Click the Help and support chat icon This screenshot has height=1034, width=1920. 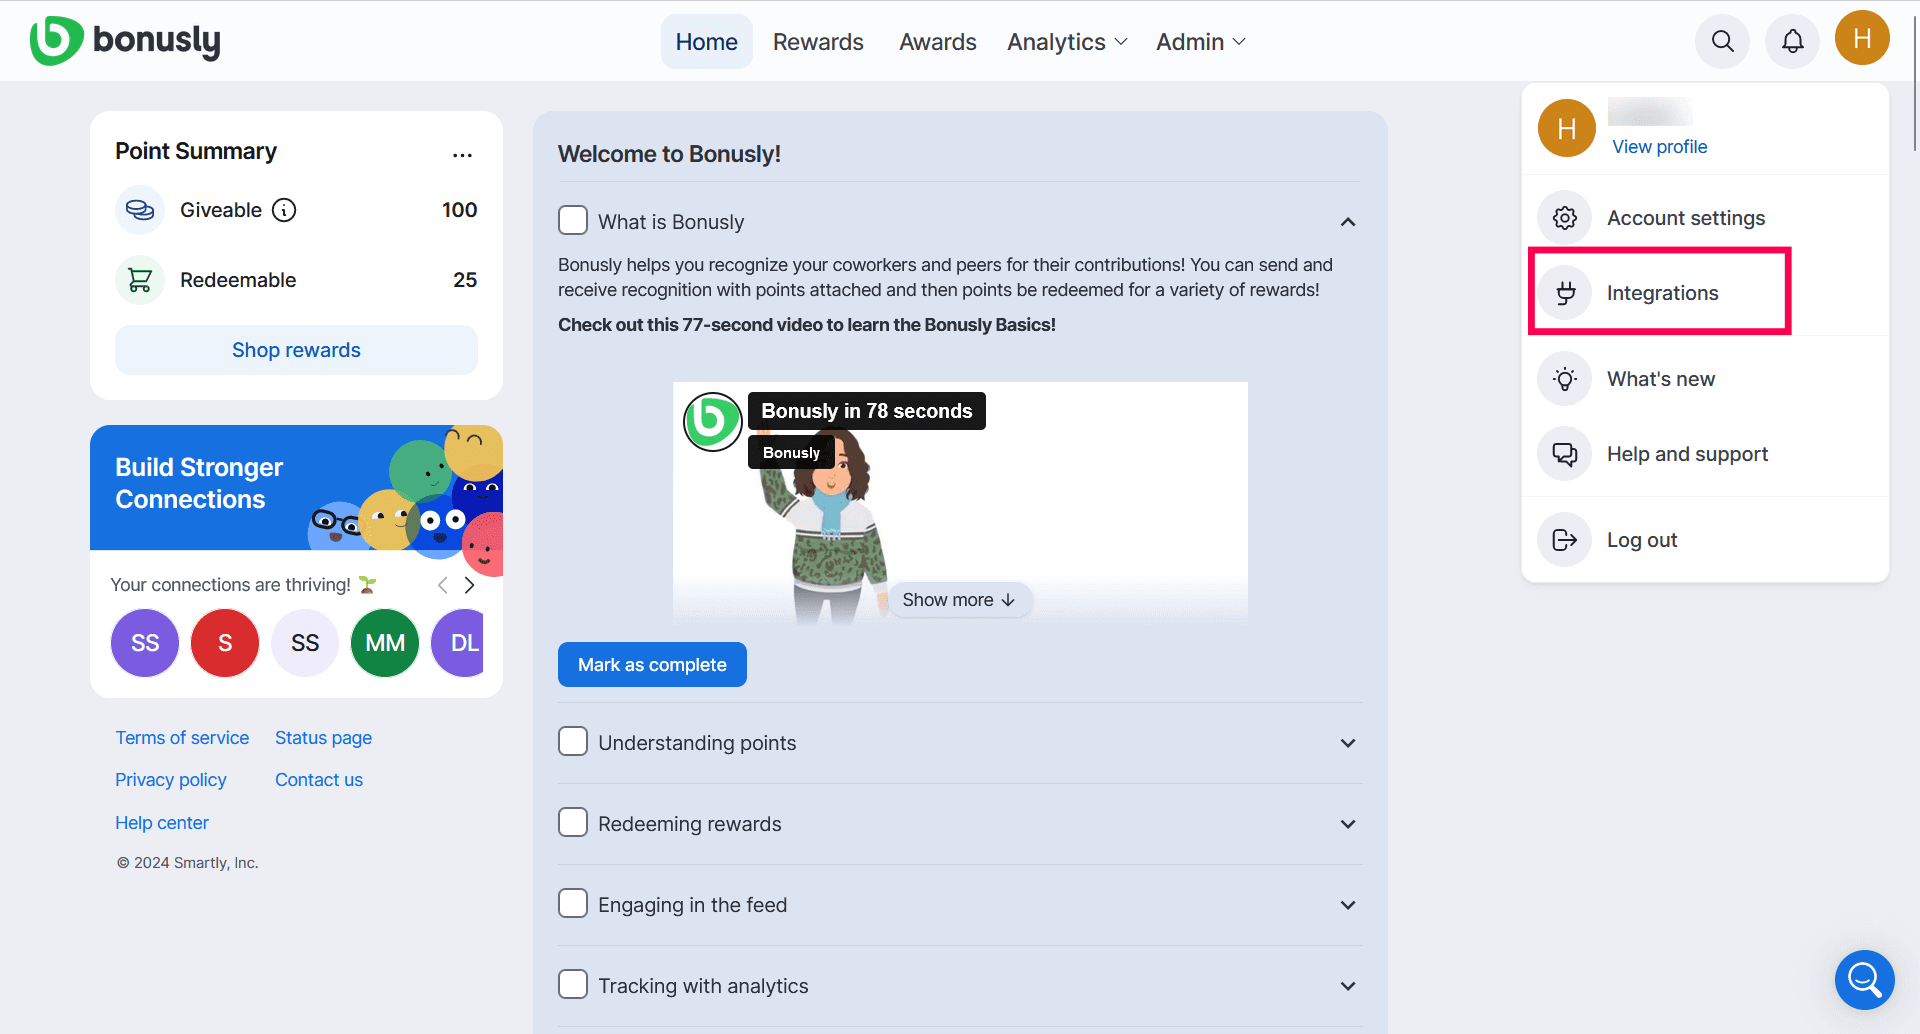[1565, 454]
